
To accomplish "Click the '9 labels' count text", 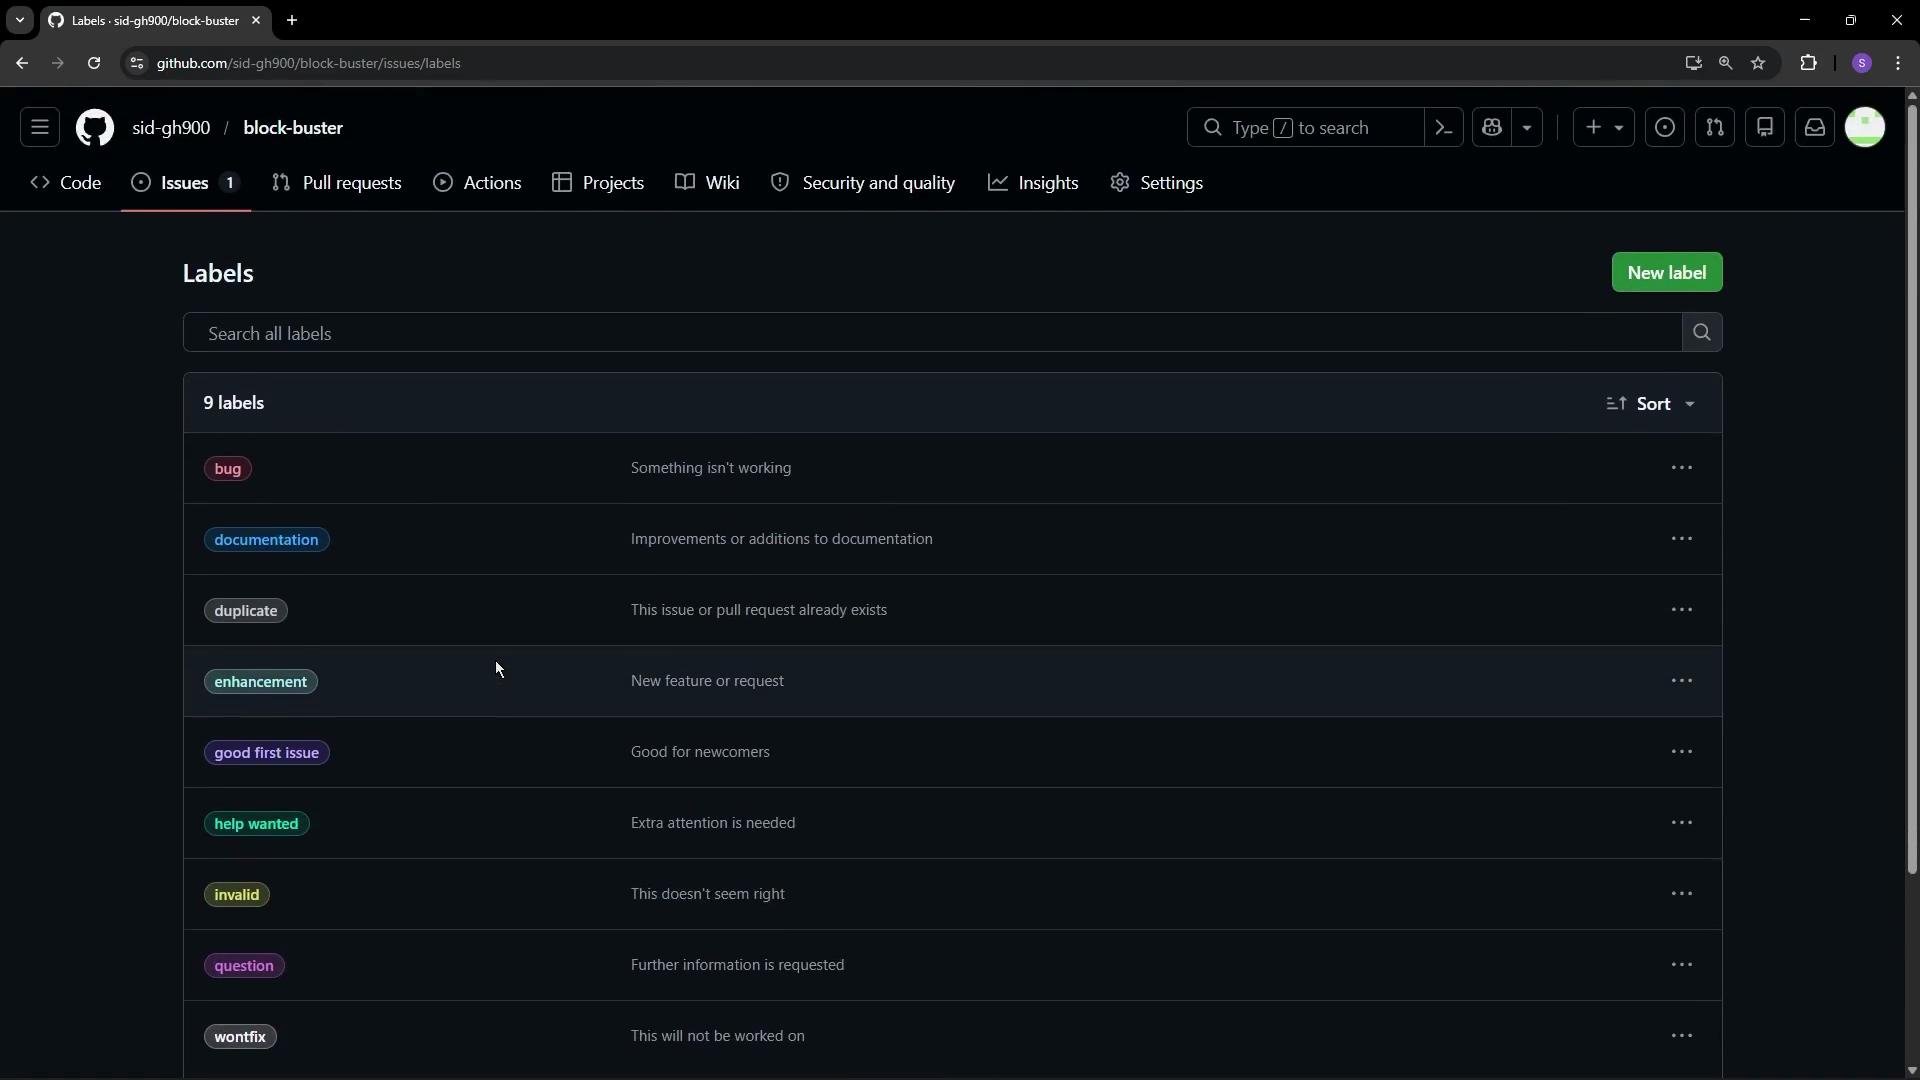I will [x=234, y=403].
